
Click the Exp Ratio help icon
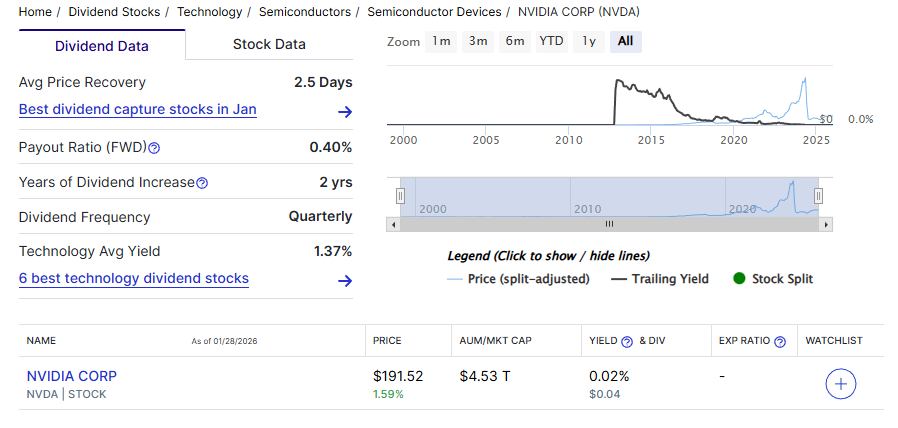pos(780,341)
